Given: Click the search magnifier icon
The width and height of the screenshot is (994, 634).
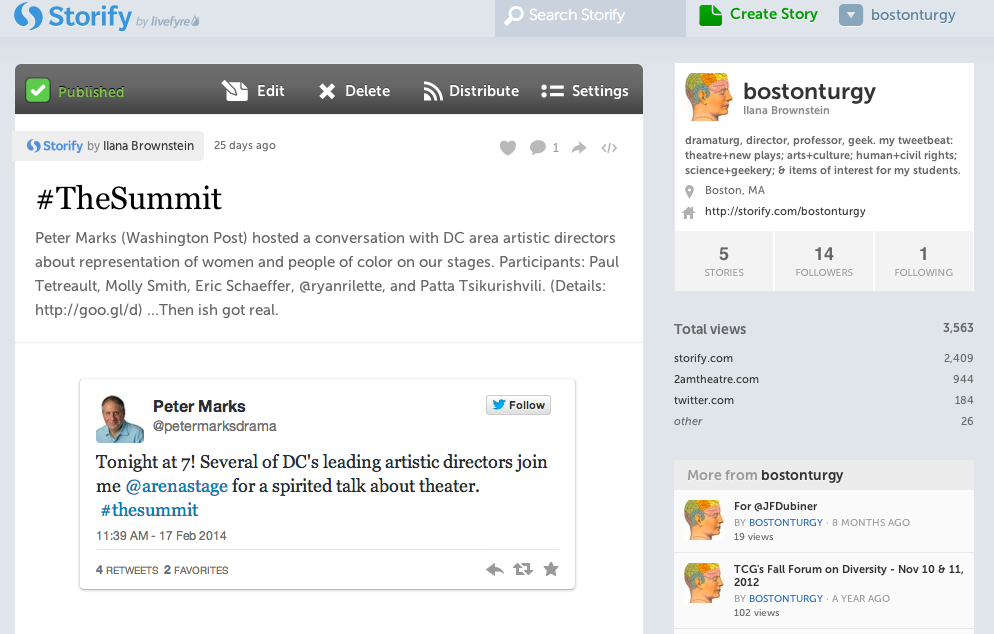Looking at the screenshot, I should (513, 15).
